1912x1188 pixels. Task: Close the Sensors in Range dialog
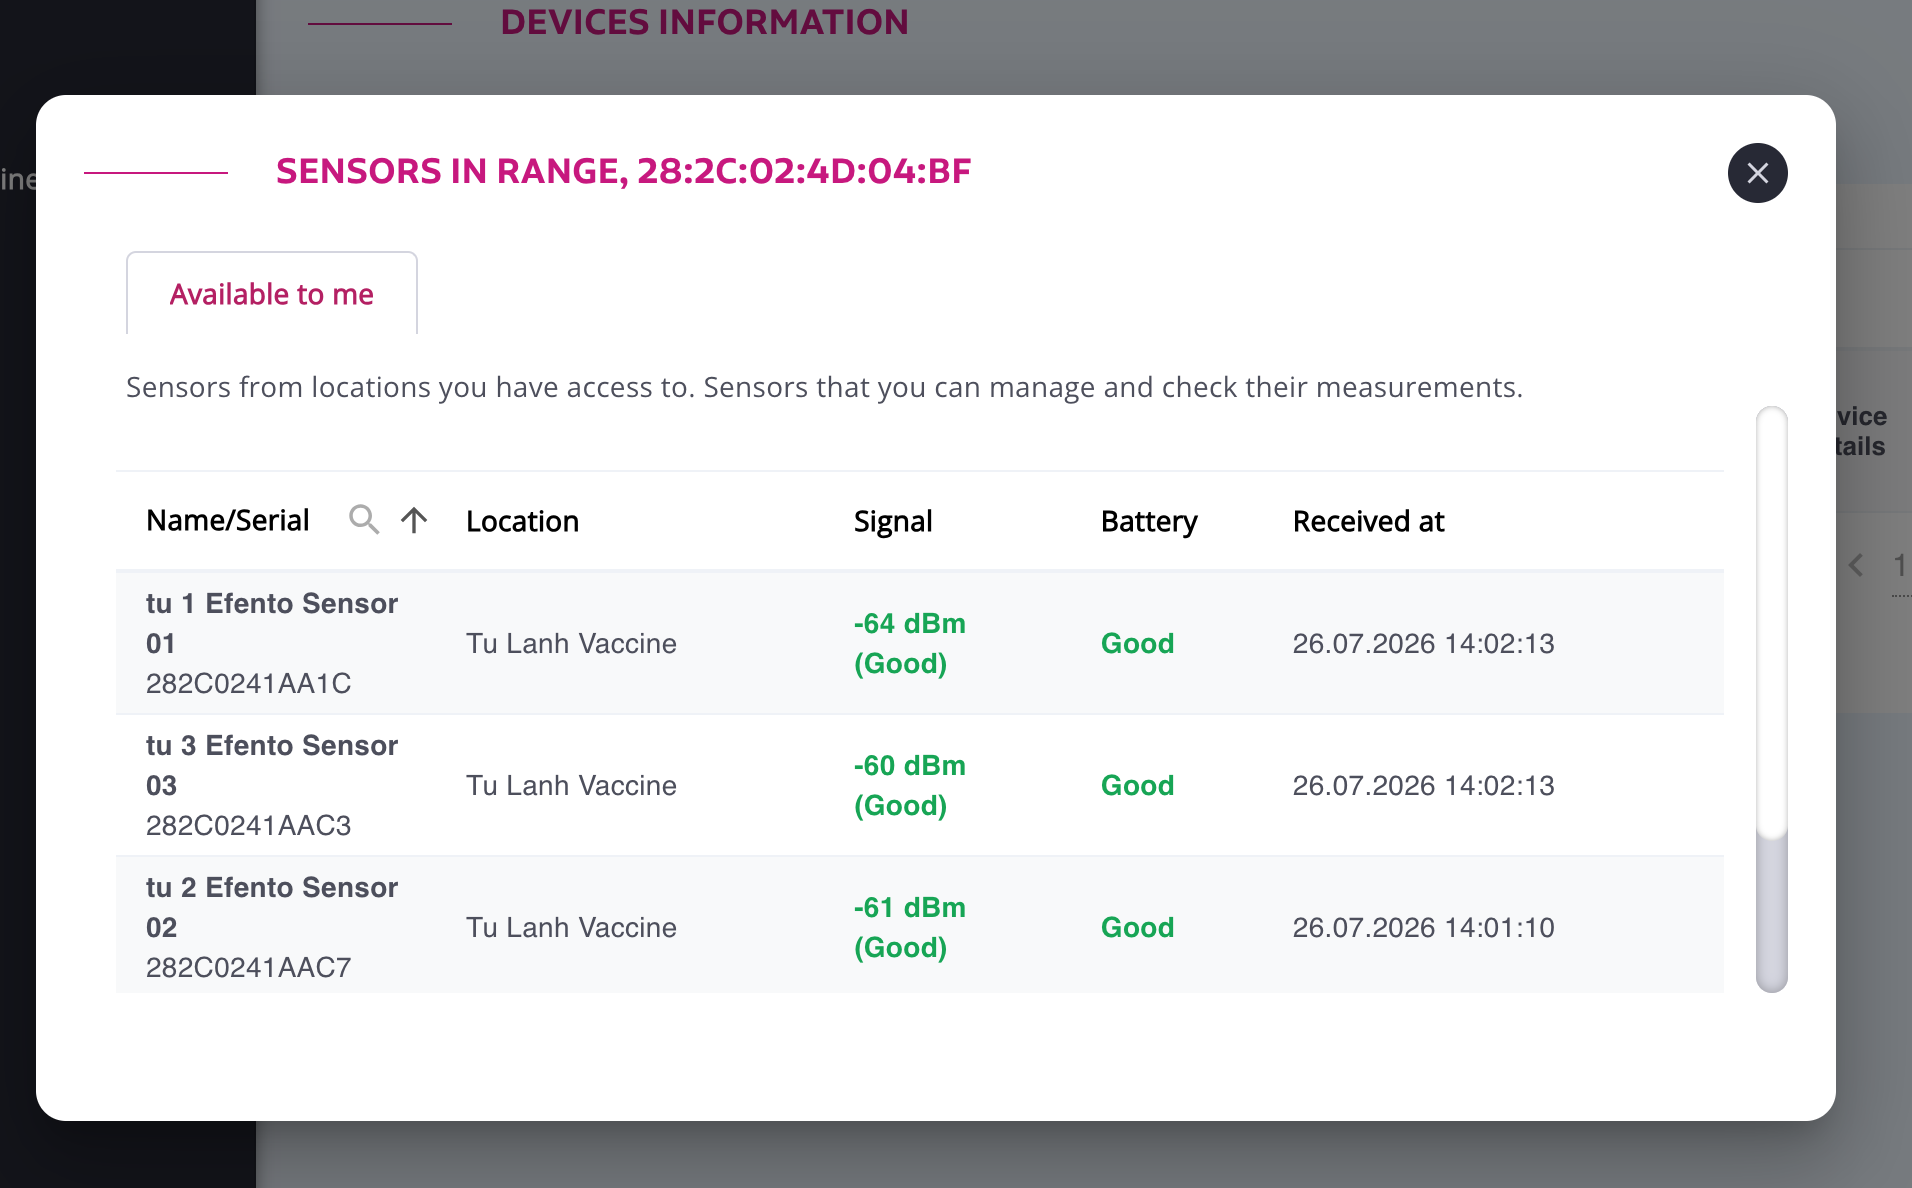point(1757,173)
